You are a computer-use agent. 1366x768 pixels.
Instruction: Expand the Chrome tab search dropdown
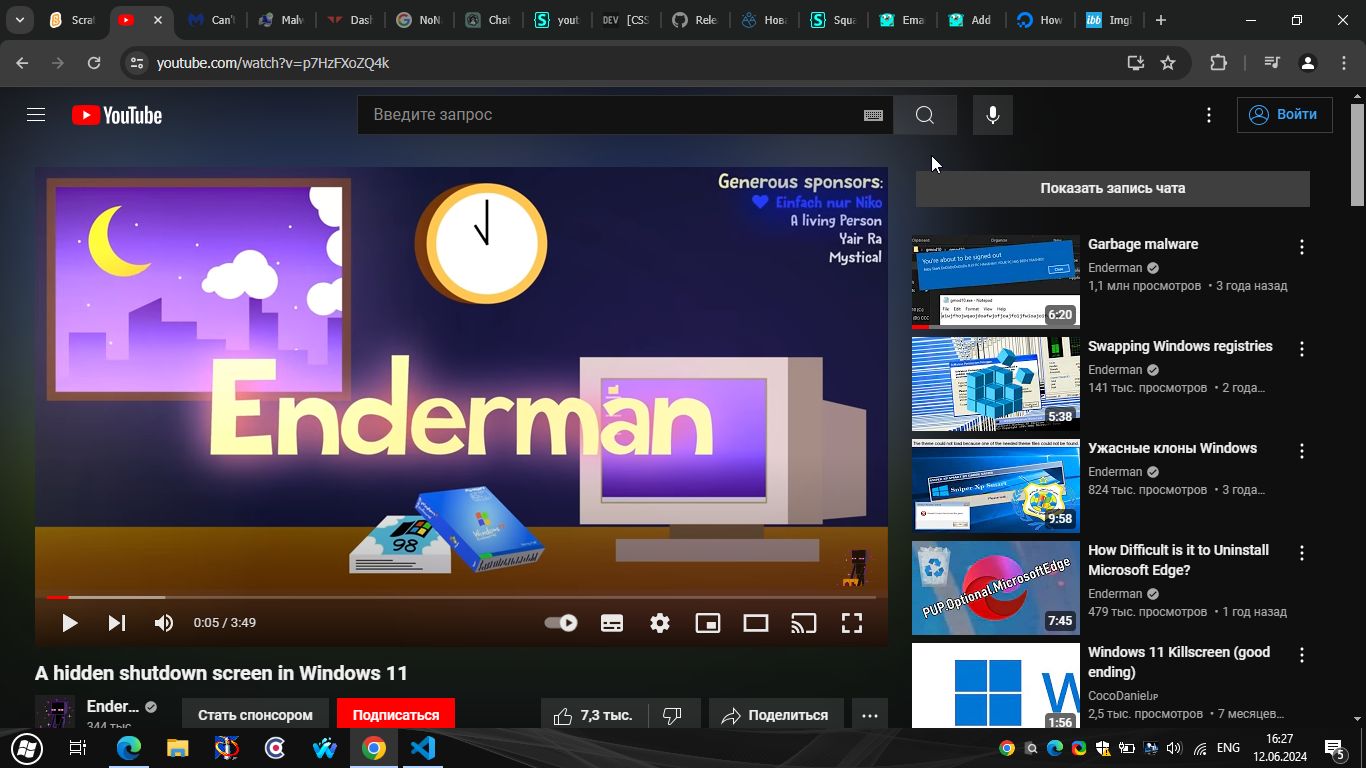(19, 20)
